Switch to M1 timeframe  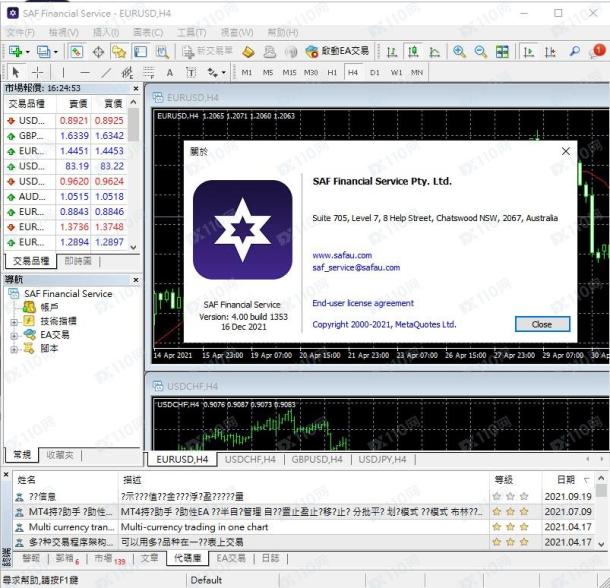click(247, 72)
